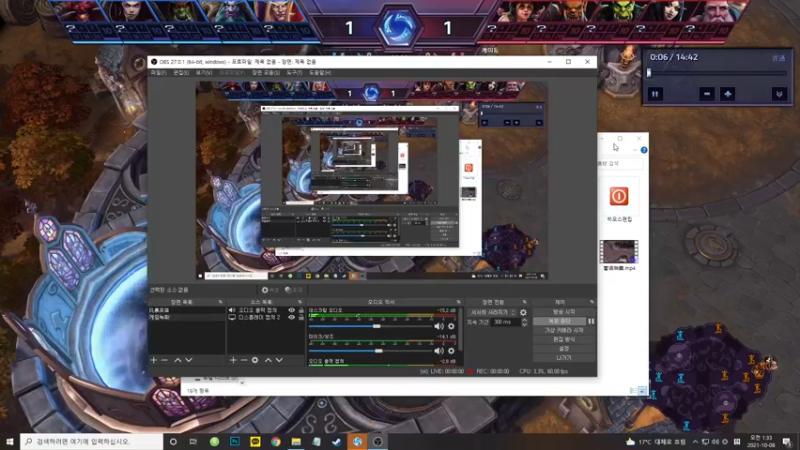This screenshot has height=450, width=800.
Task: Select the second scene in scenes list
Action: coord(187,317)
